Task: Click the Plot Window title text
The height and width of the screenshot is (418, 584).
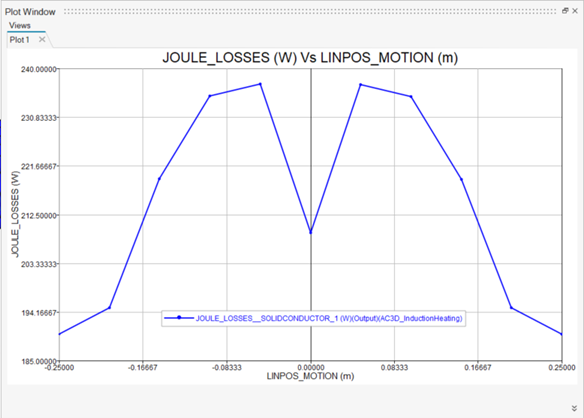Action: click(x=30, y=12)
